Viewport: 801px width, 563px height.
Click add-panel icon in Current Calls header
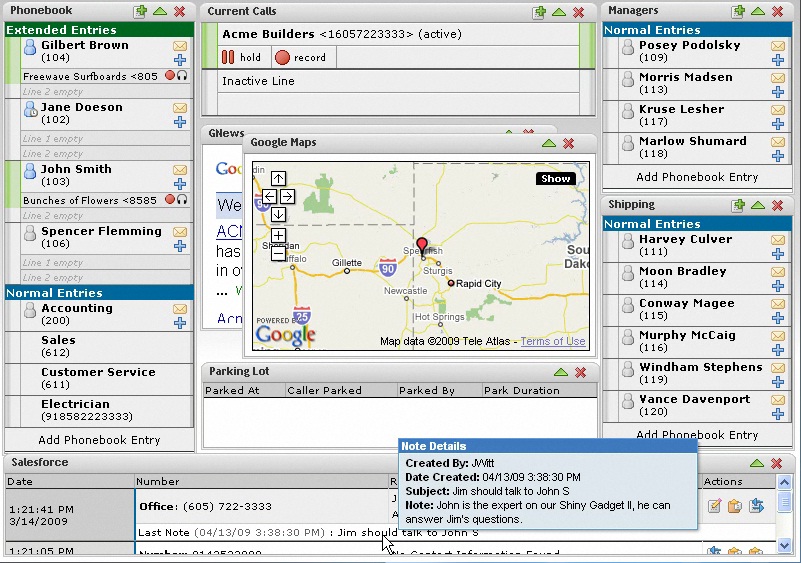click(x=539, y=12)
